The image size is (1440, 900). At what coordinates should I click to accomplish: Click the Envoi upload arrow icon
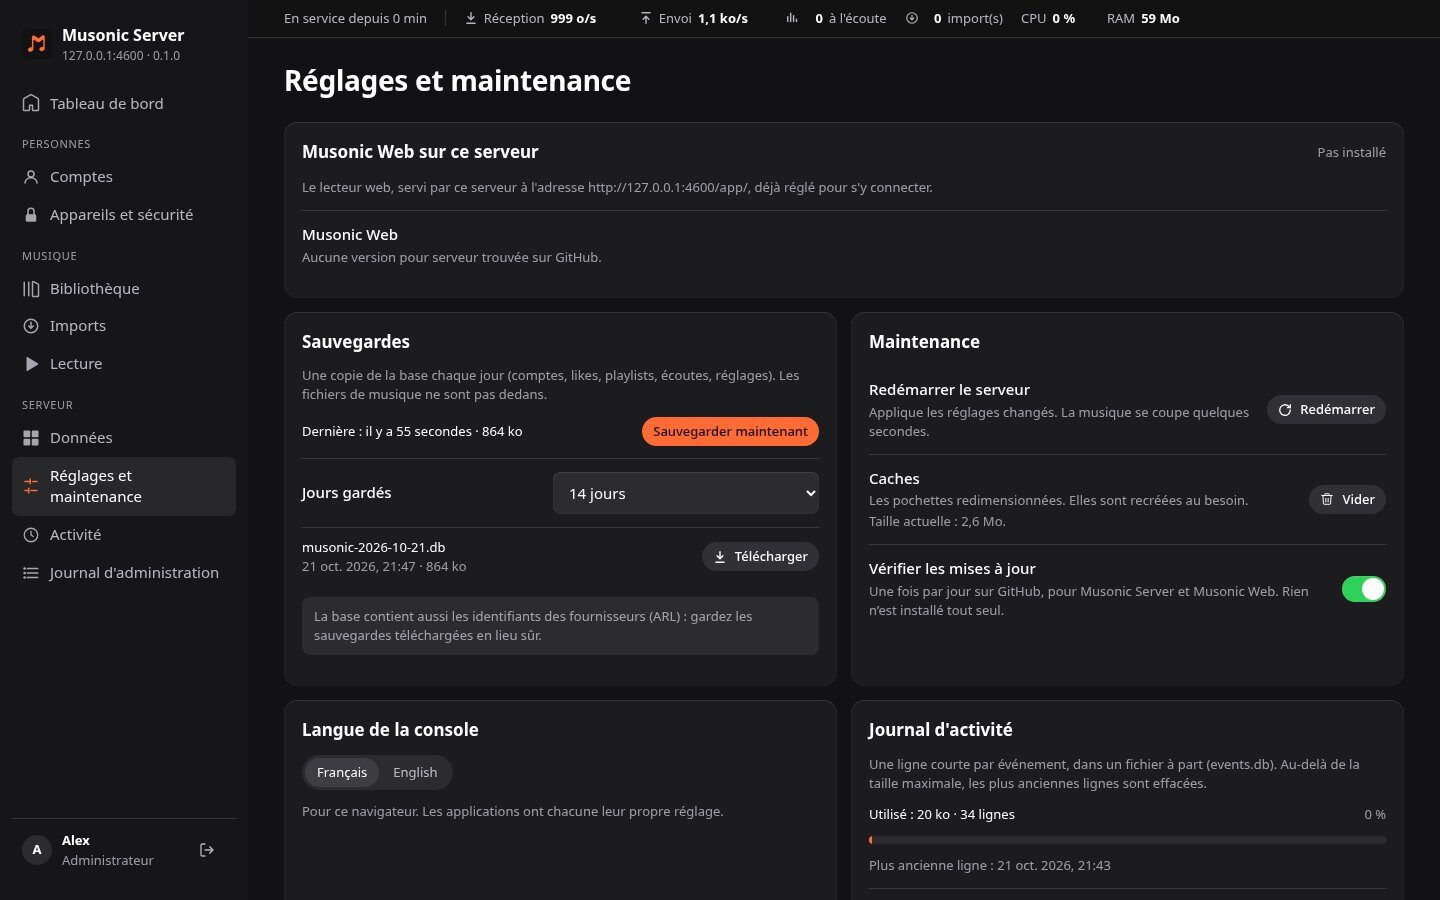coord(646,18)
